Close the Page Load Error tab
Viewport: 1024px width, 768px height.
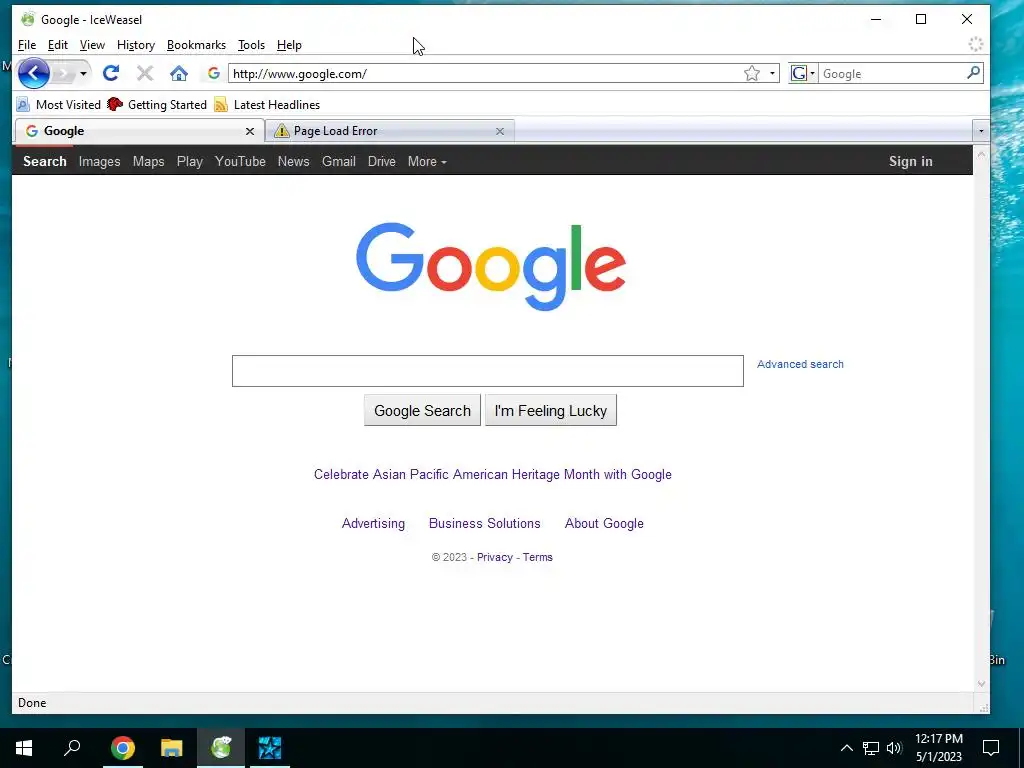click(500, 131)
